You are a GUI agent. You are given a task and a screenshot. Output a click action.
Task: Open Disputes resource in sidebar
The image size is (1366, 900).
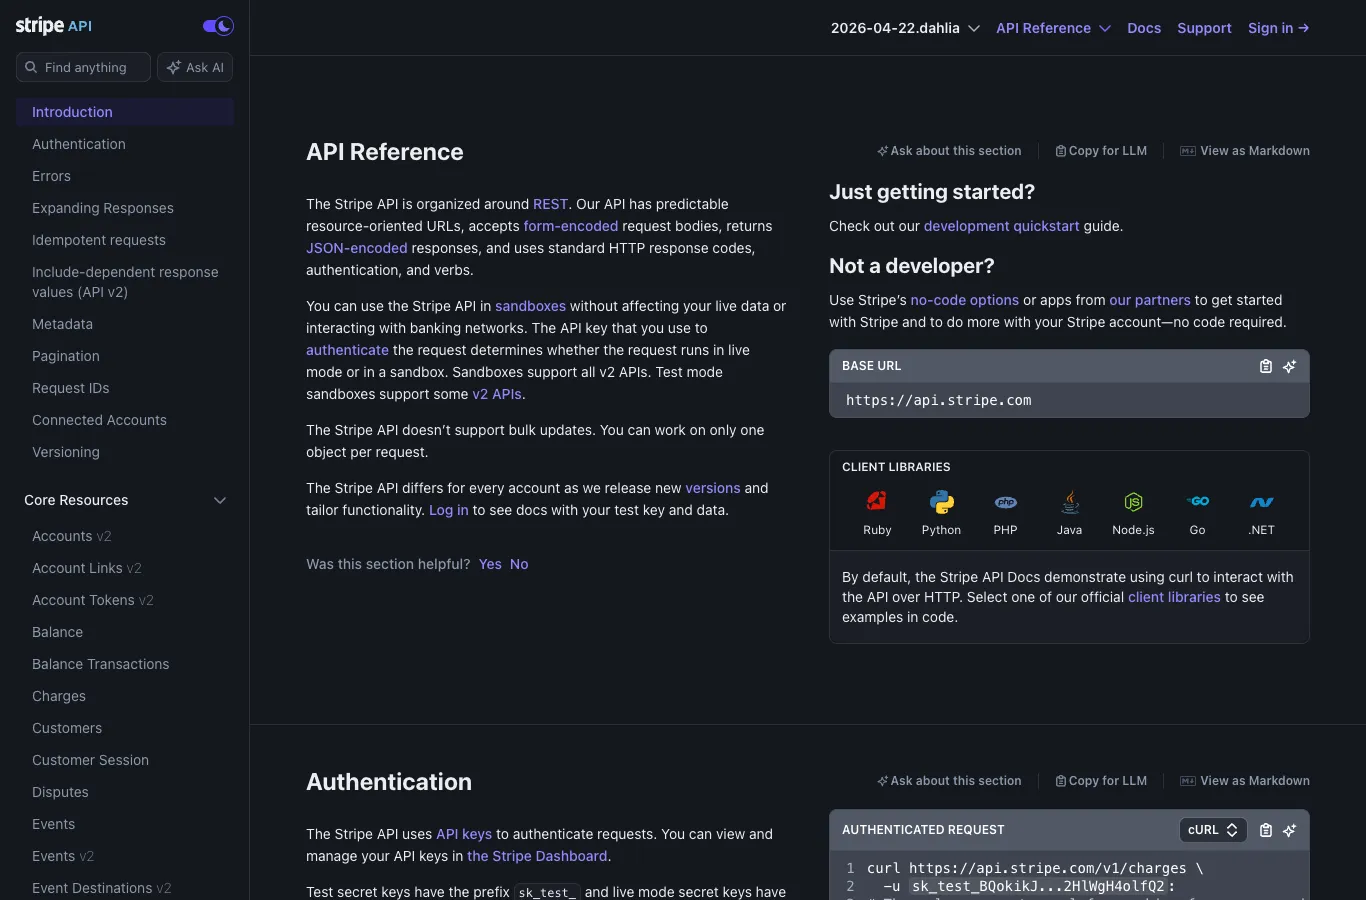(60, 792)
